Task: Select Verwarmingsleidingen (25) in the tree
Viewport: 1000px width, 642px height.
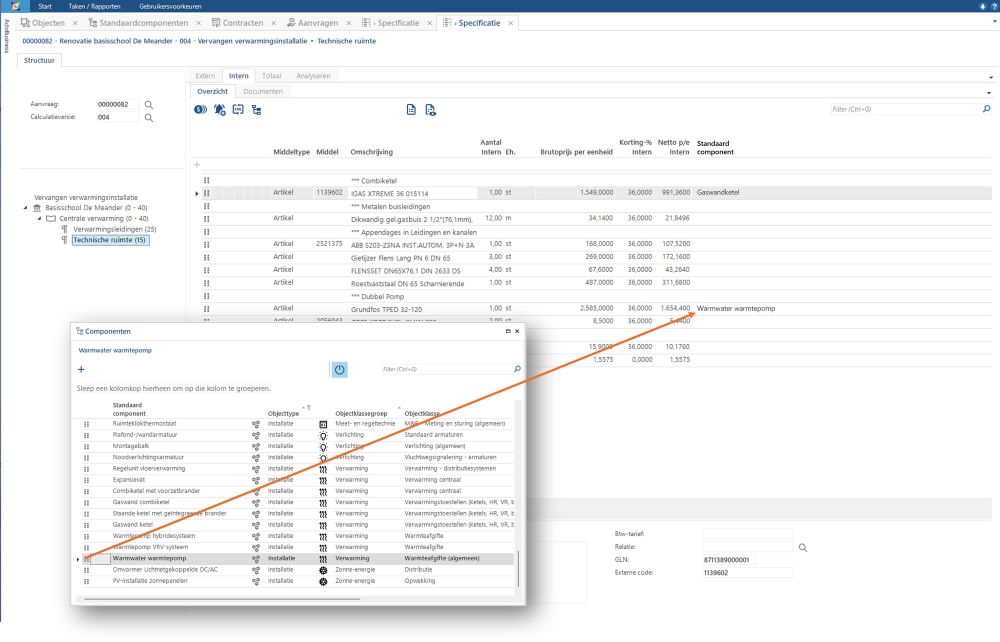Action: (x=115, y=230)
